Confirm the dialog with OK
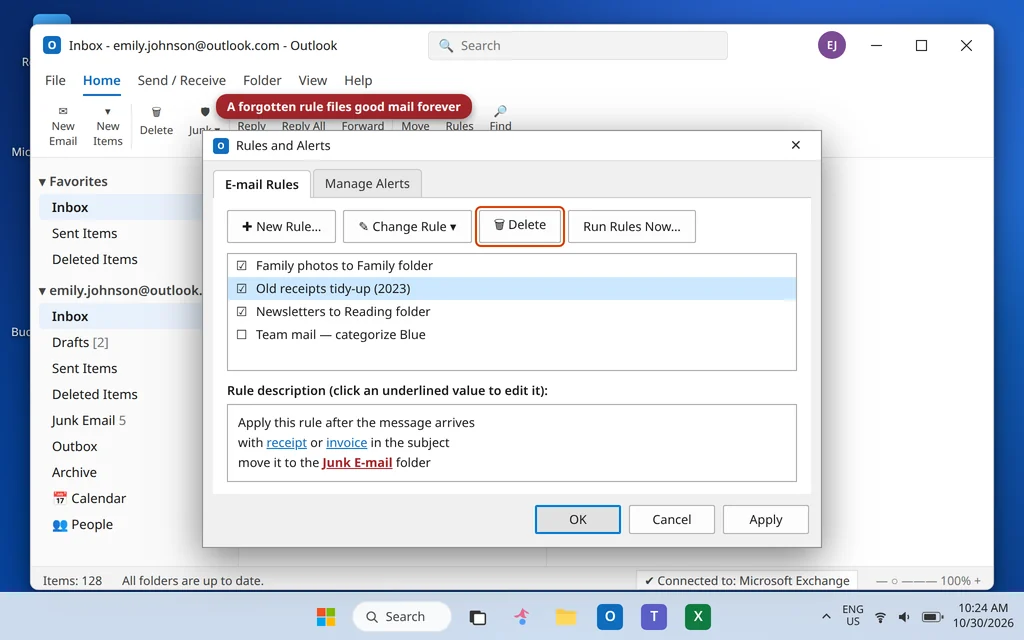Image resolution: width=1024 pixels, height=640 pixels. [x=578, y=519]
